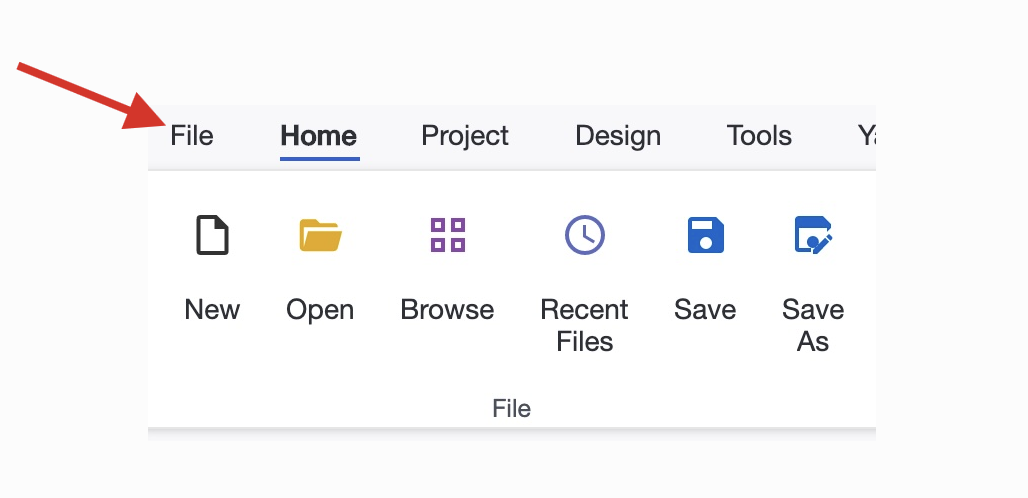This screenshot has height=498, width=1028.
Task: Click the Recent Files clock icon
Action: point(584,235)
